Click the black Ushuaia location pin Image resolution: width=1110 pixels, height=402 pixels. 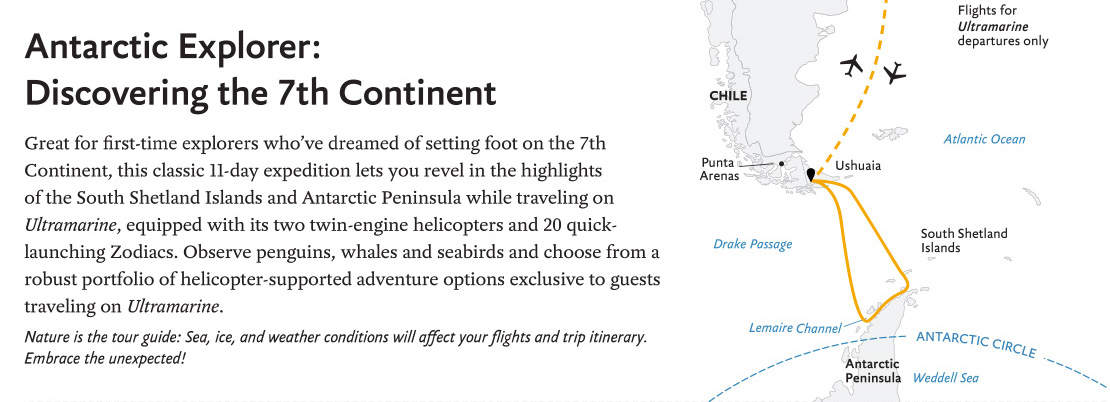pyautogui.click(x=811, y=177)
